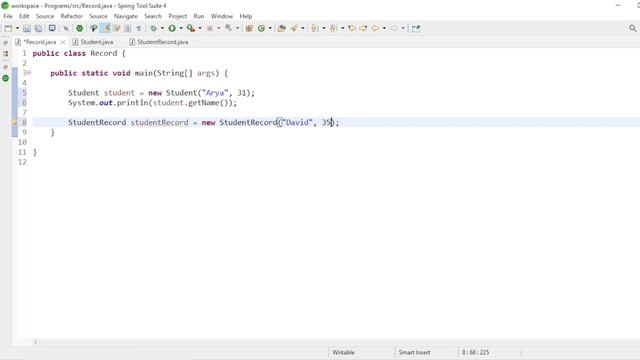Click the flashlight Search toolbar icon
Screen dimensions: 640x360
point(294,28)
